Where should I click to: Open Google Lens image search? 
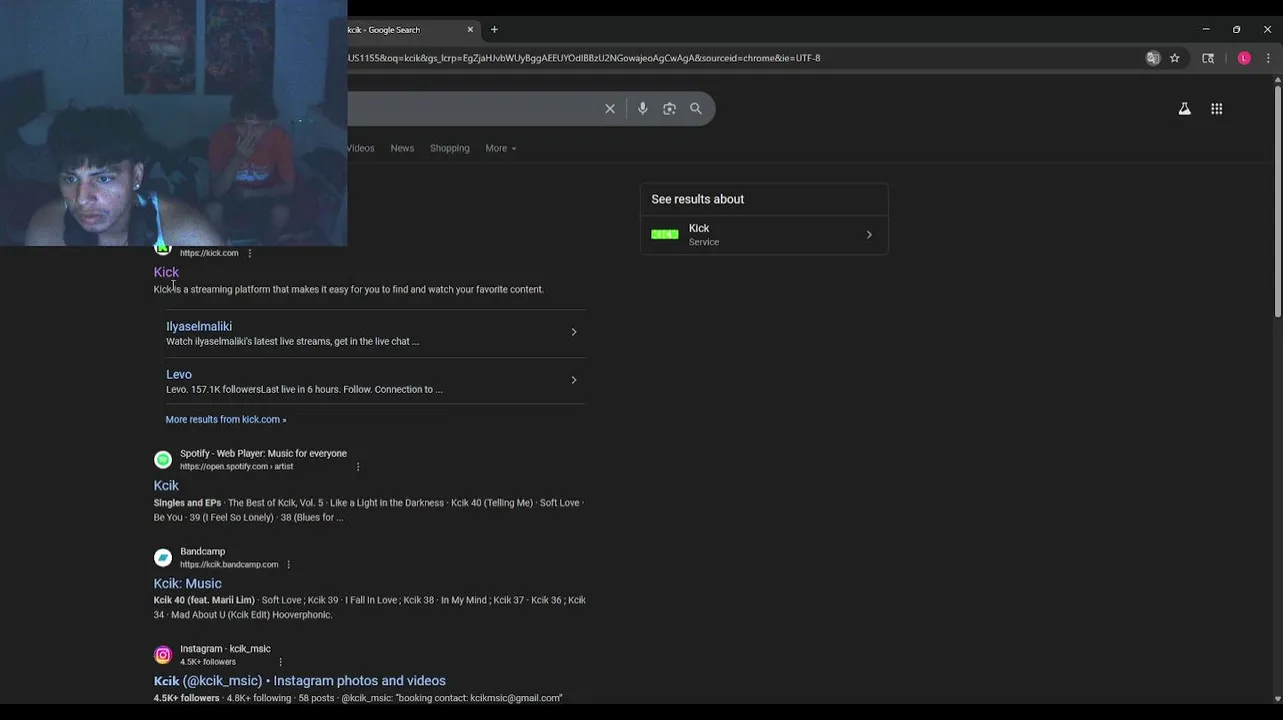tap(669, 109)
